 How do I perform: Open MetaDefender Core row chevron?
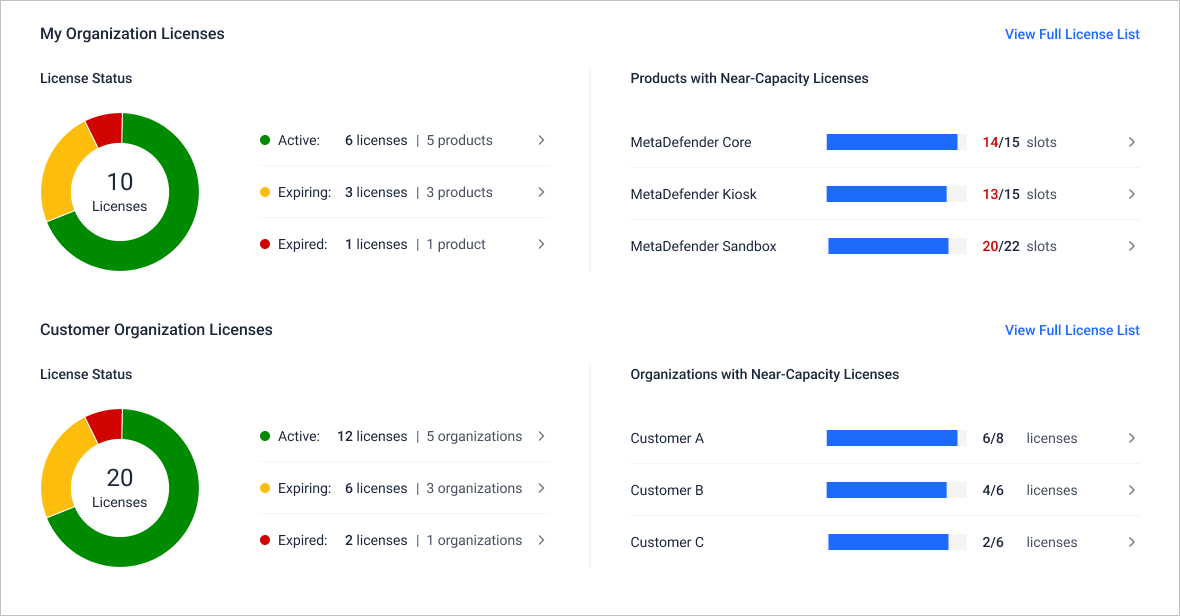point(1131,142)
